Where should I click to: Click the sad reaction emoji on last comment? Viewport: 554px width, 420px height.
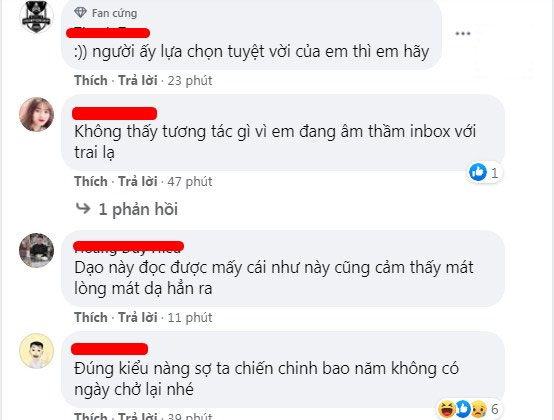pos(478,409)
